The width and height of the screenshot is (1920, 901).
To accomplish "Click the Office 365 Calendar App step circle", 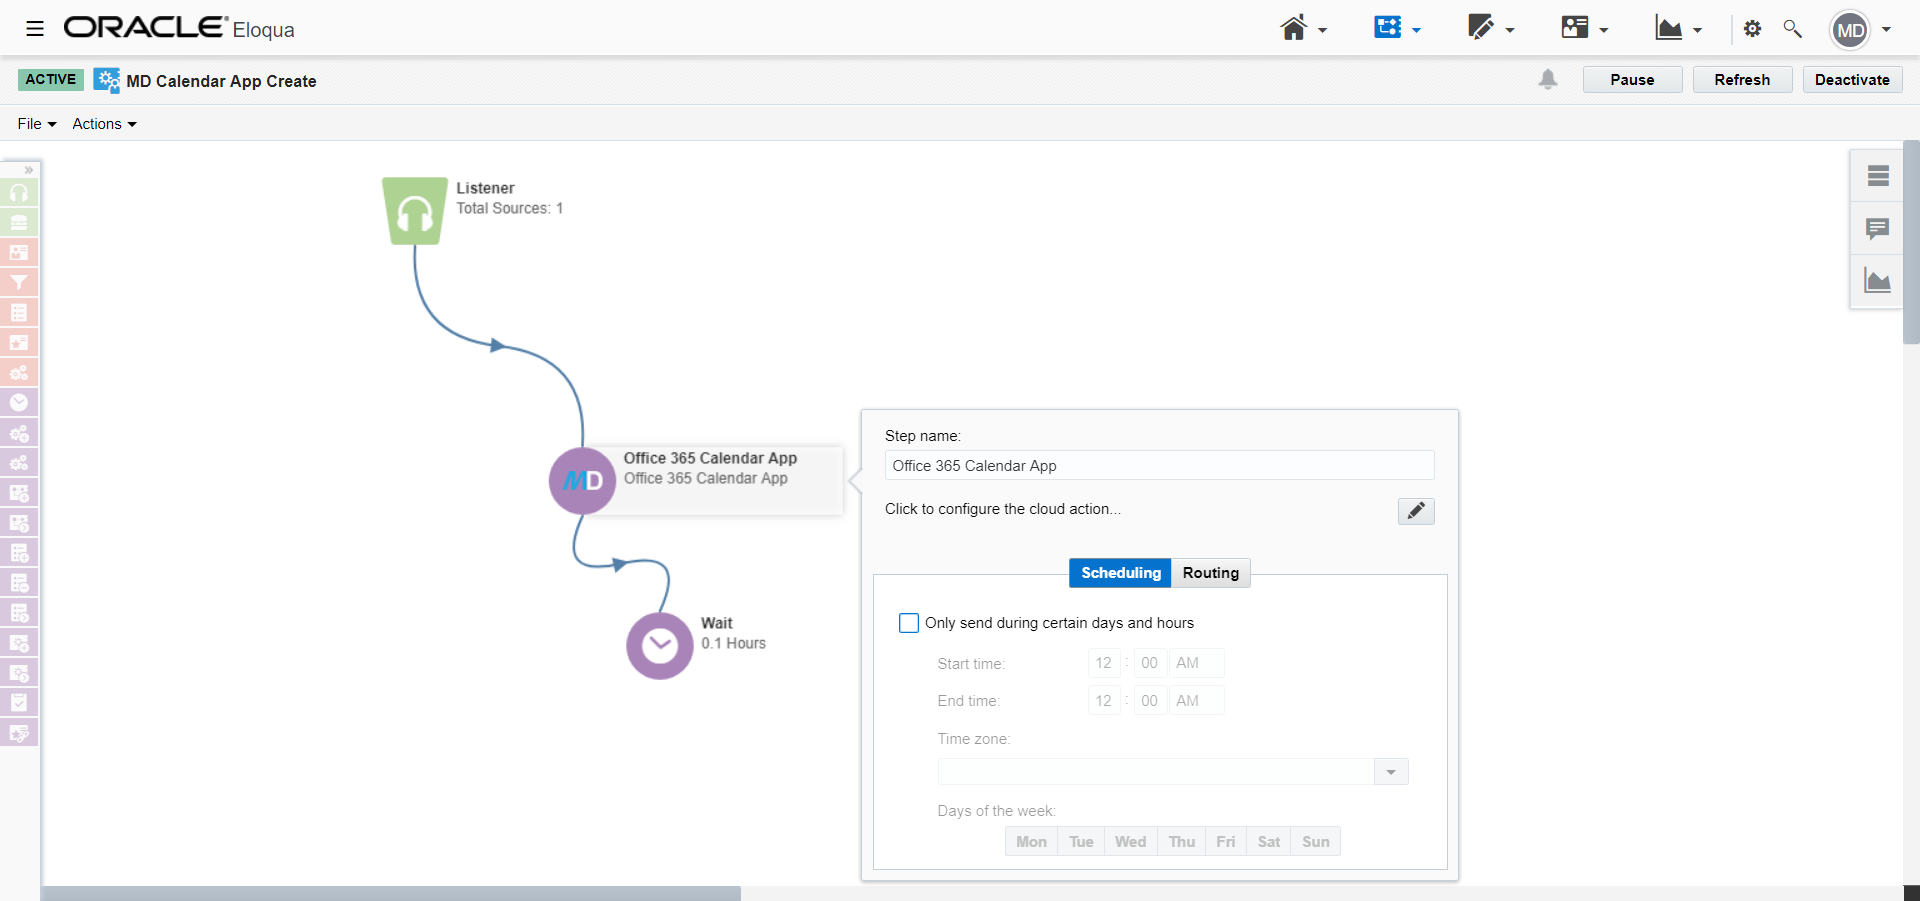I will click(582, 481).
